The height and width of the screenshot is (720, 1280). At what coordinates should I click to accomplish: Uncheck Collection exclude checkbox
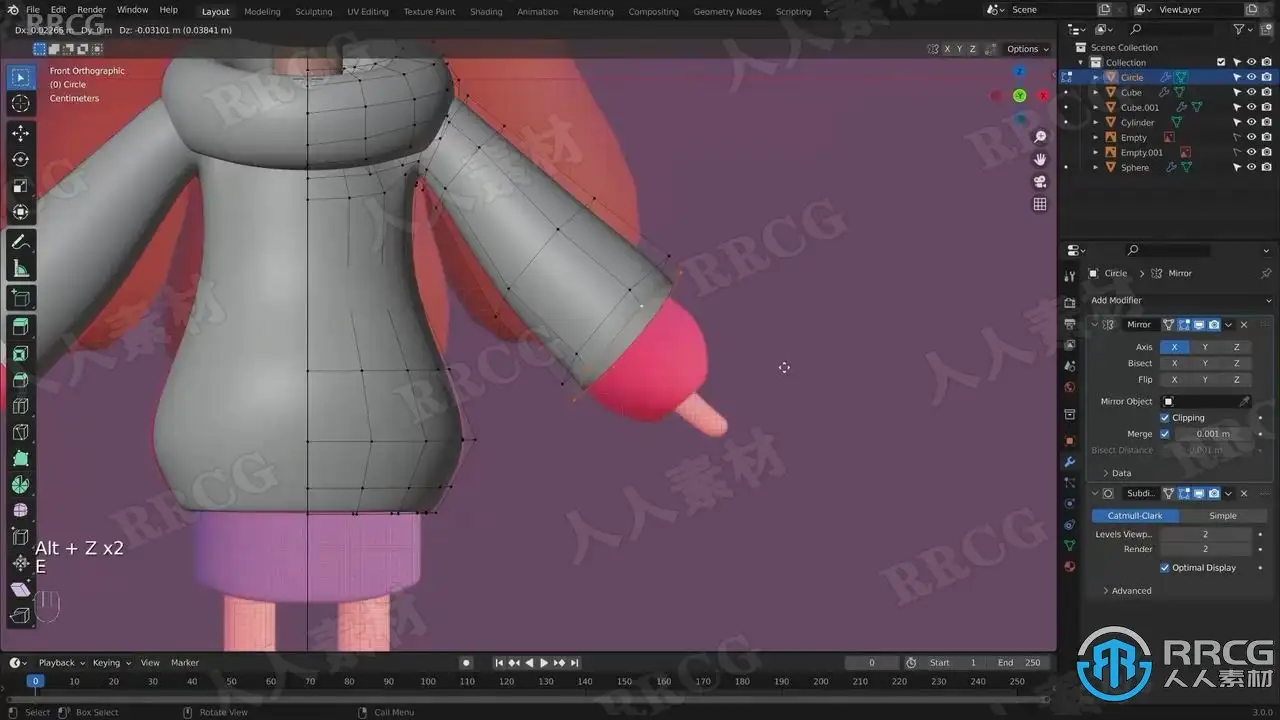[x=1221, y=62]
